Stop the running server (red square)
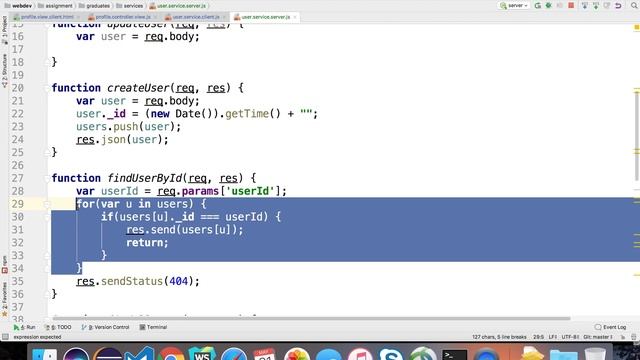The height and width of the screenshot is (360, 640). (571, 6)
